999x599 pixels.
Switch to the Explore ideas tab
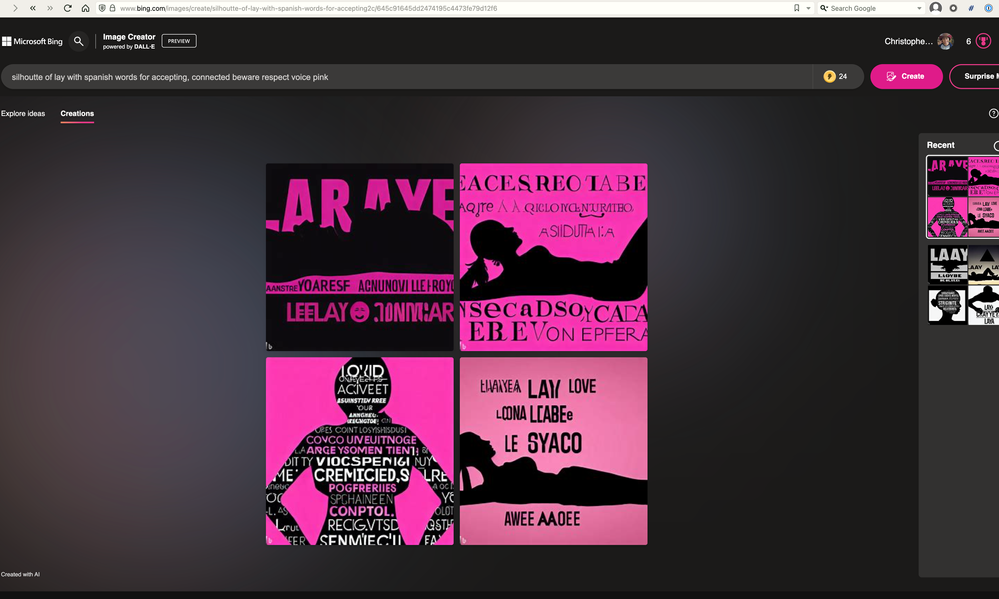tap(23, 113)
